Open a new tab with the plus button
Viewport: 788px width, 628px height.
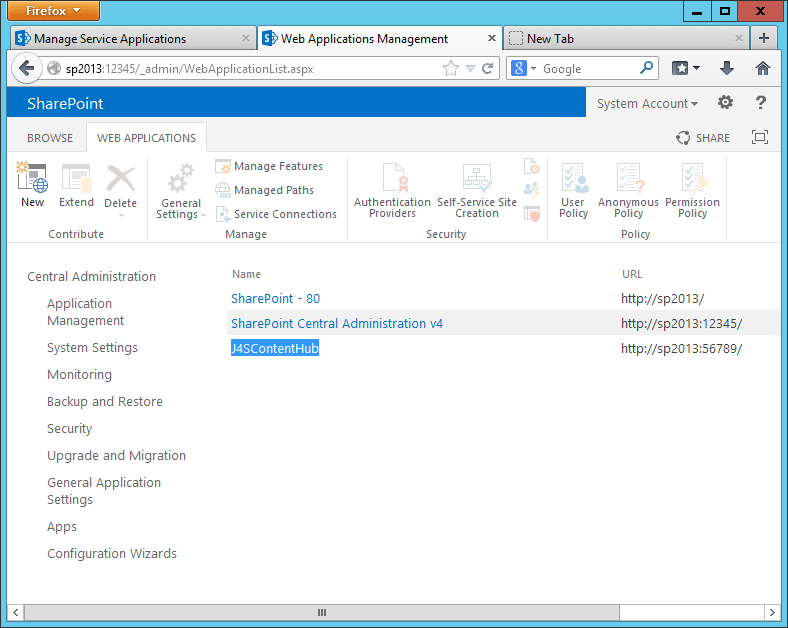[x=763, y=38]
